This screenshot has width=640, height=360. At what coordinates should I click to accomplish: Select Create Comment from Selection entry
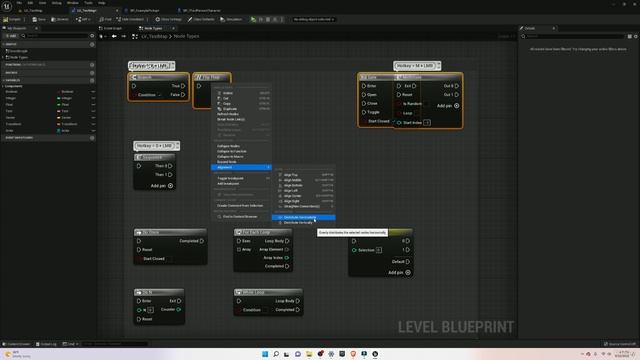tap(240, 206)
